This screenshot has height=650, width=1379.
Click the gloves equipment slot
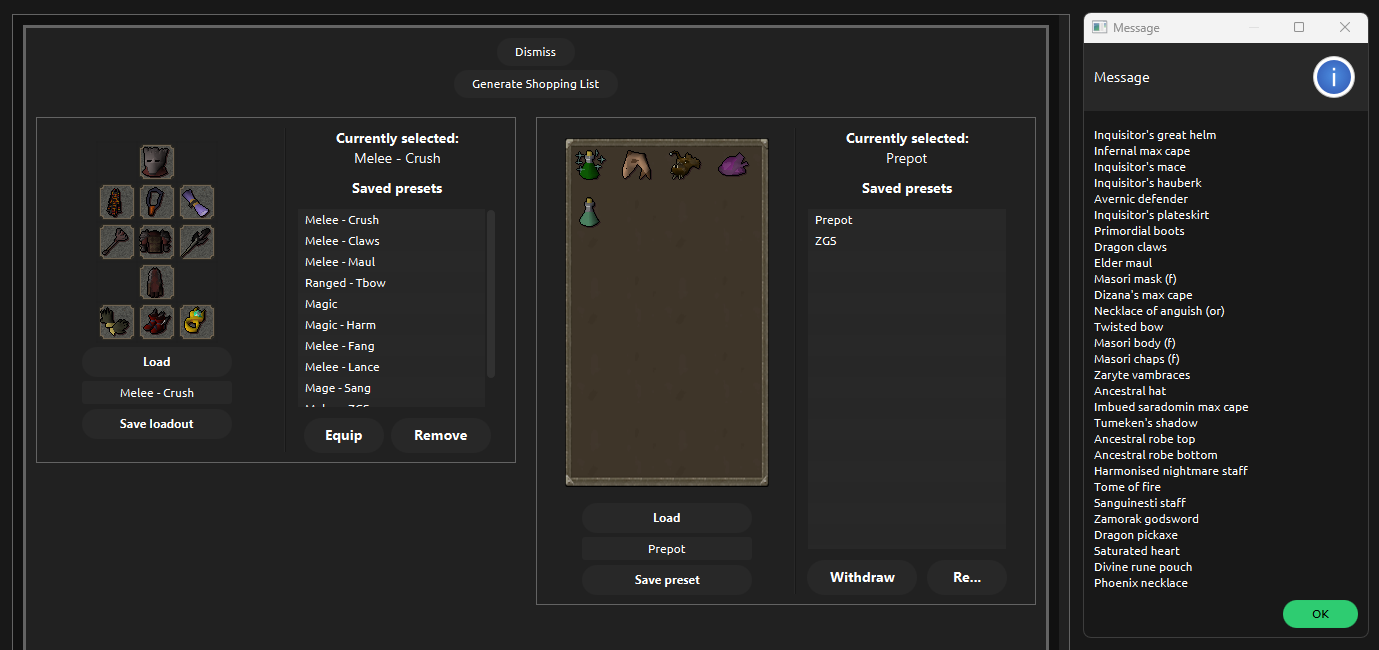pos(117,321)
